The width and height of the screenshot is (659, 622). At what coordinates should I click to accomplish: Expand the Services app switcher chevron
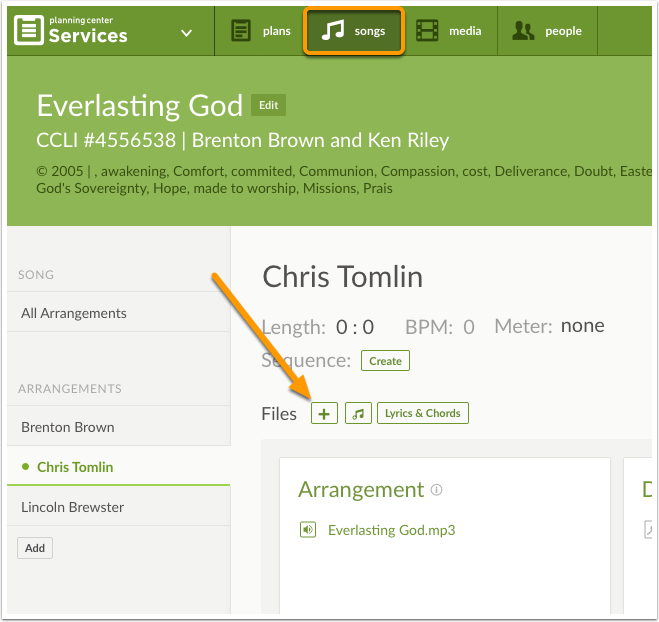pyautogui.click(x=186, y=33)
